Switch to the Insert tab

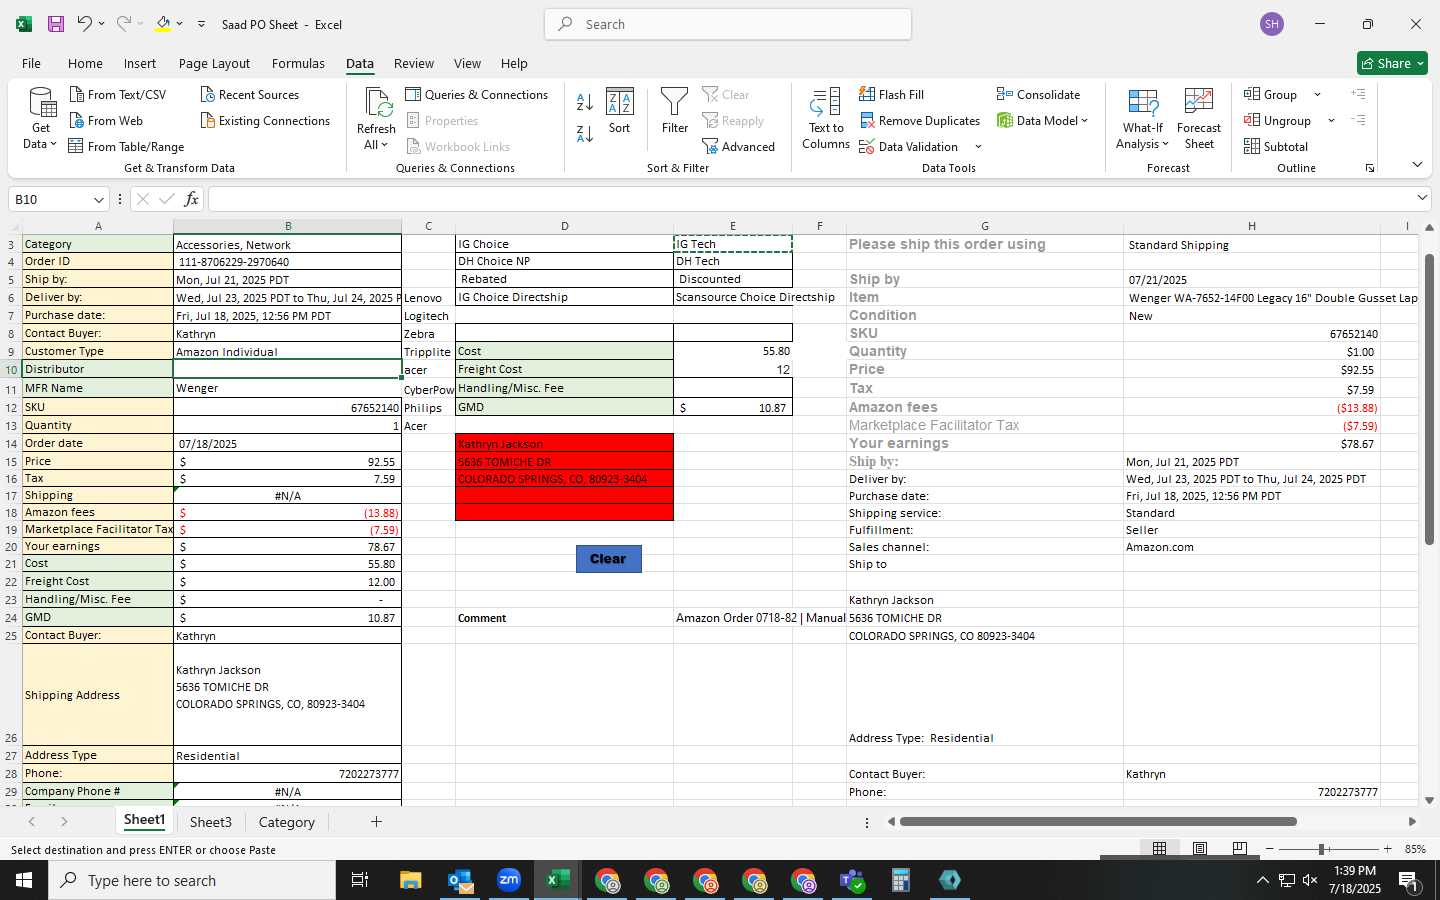(x=140, y=63)
